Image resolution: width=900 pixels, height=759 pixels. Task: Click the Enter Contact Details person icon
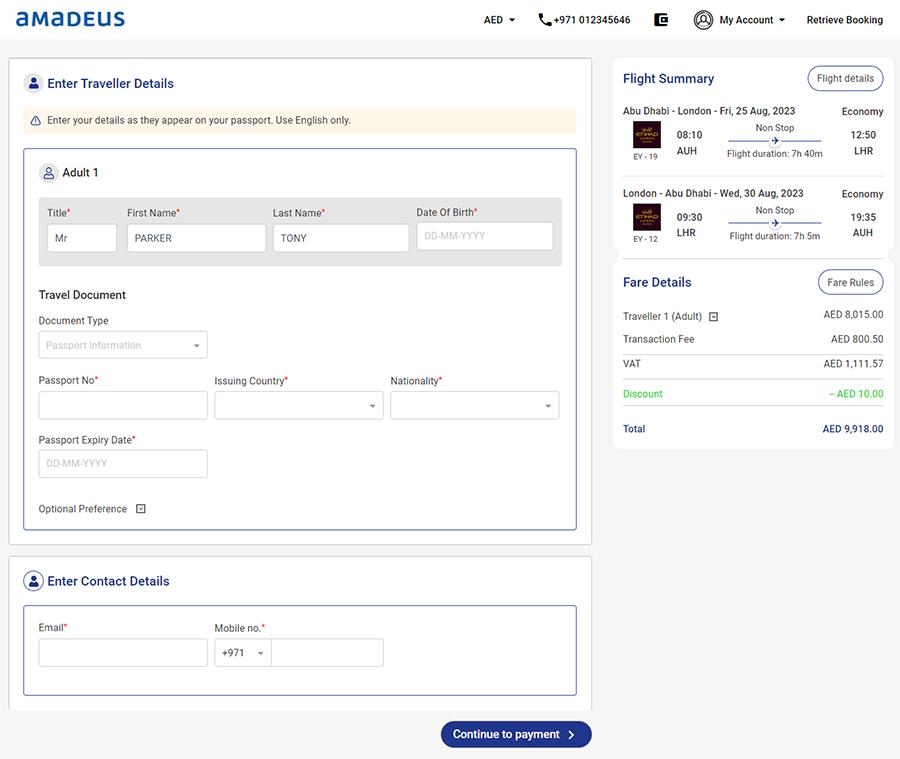(33, 580)
